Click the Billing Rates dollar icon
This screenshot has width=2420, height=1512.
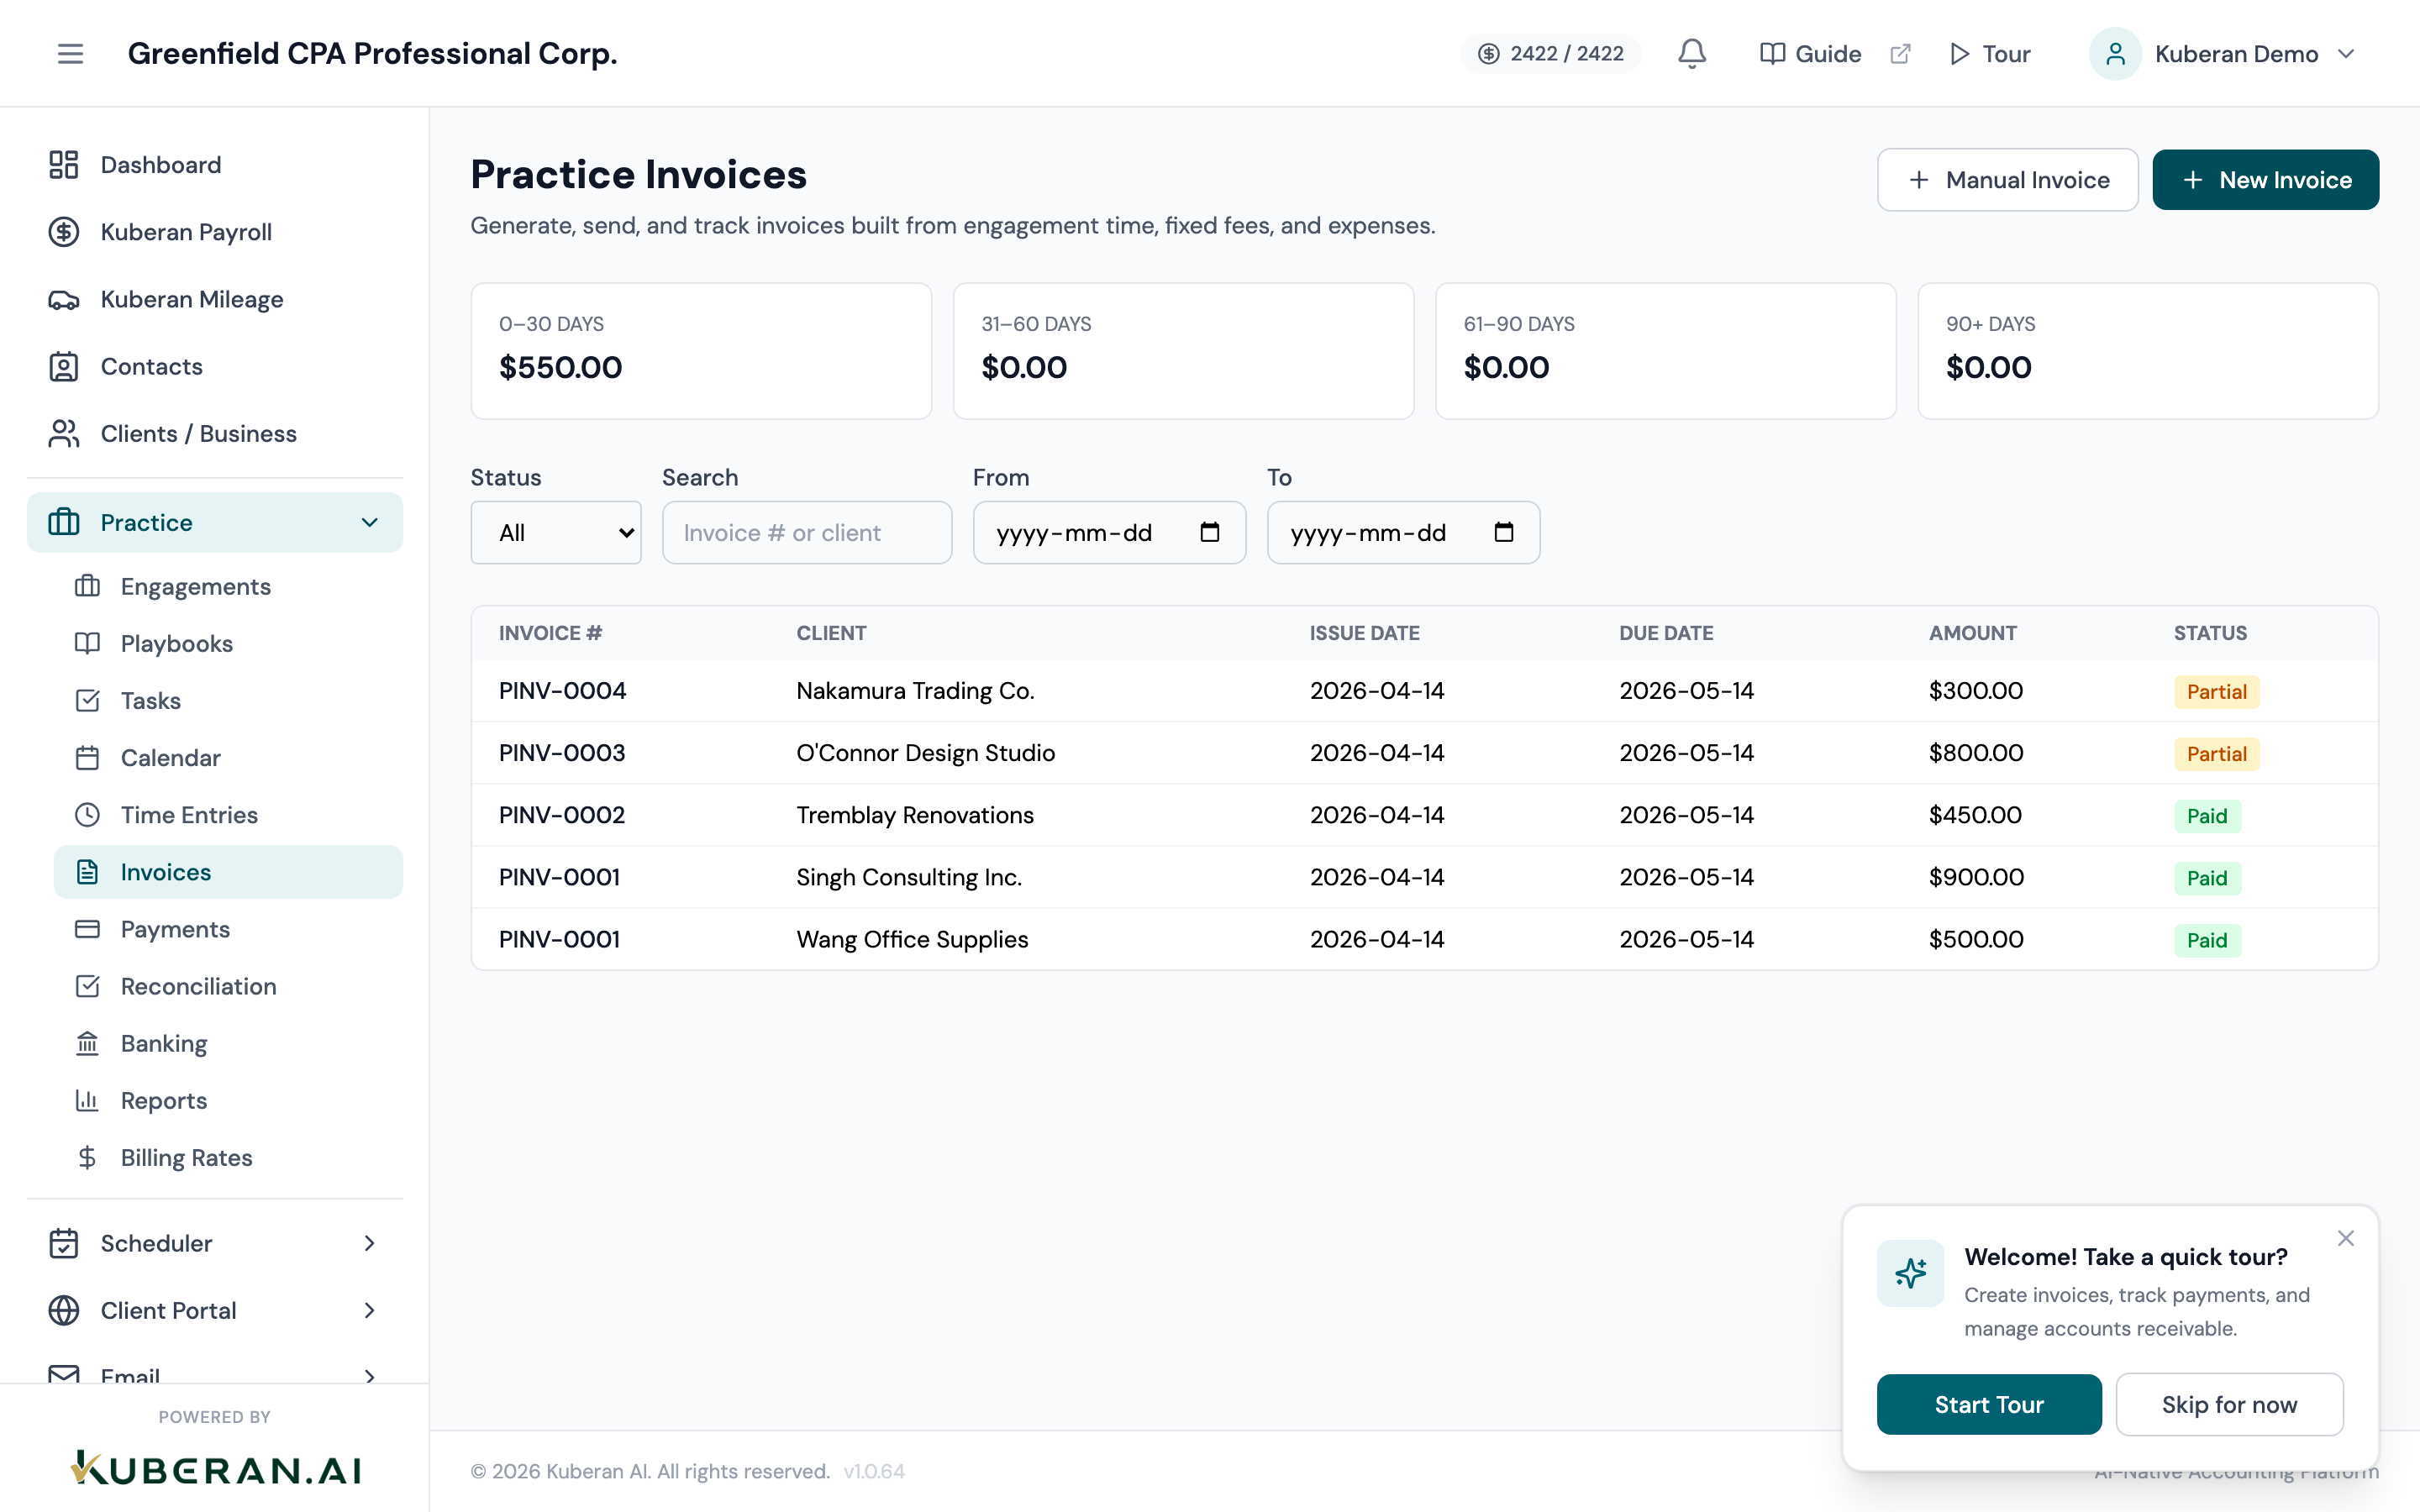tap(87, 1157)
